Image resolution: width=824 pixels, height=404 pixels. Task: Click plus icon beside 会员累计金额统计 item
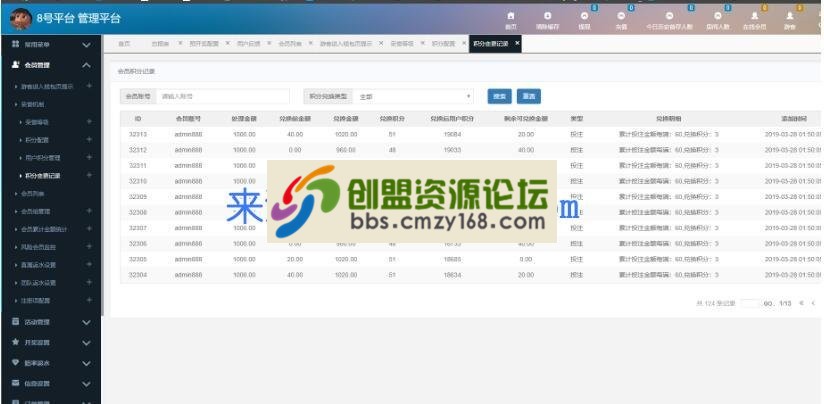click(x=89, y=229)
